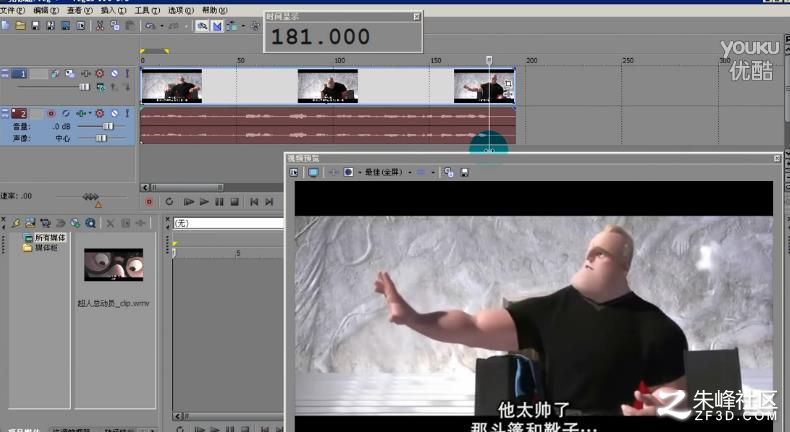Viewport: 790px width, 432px height.
Task: Open the 工具 (Tools) menu
Action: 147,10
